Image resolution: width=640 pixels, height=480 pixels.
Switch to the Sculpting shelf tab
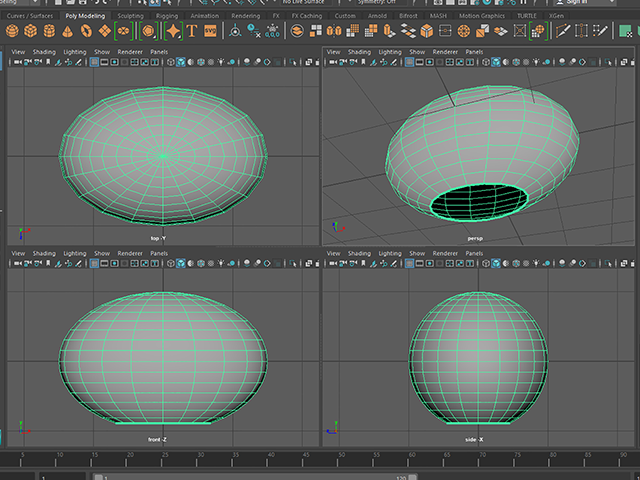click(131, 16)
